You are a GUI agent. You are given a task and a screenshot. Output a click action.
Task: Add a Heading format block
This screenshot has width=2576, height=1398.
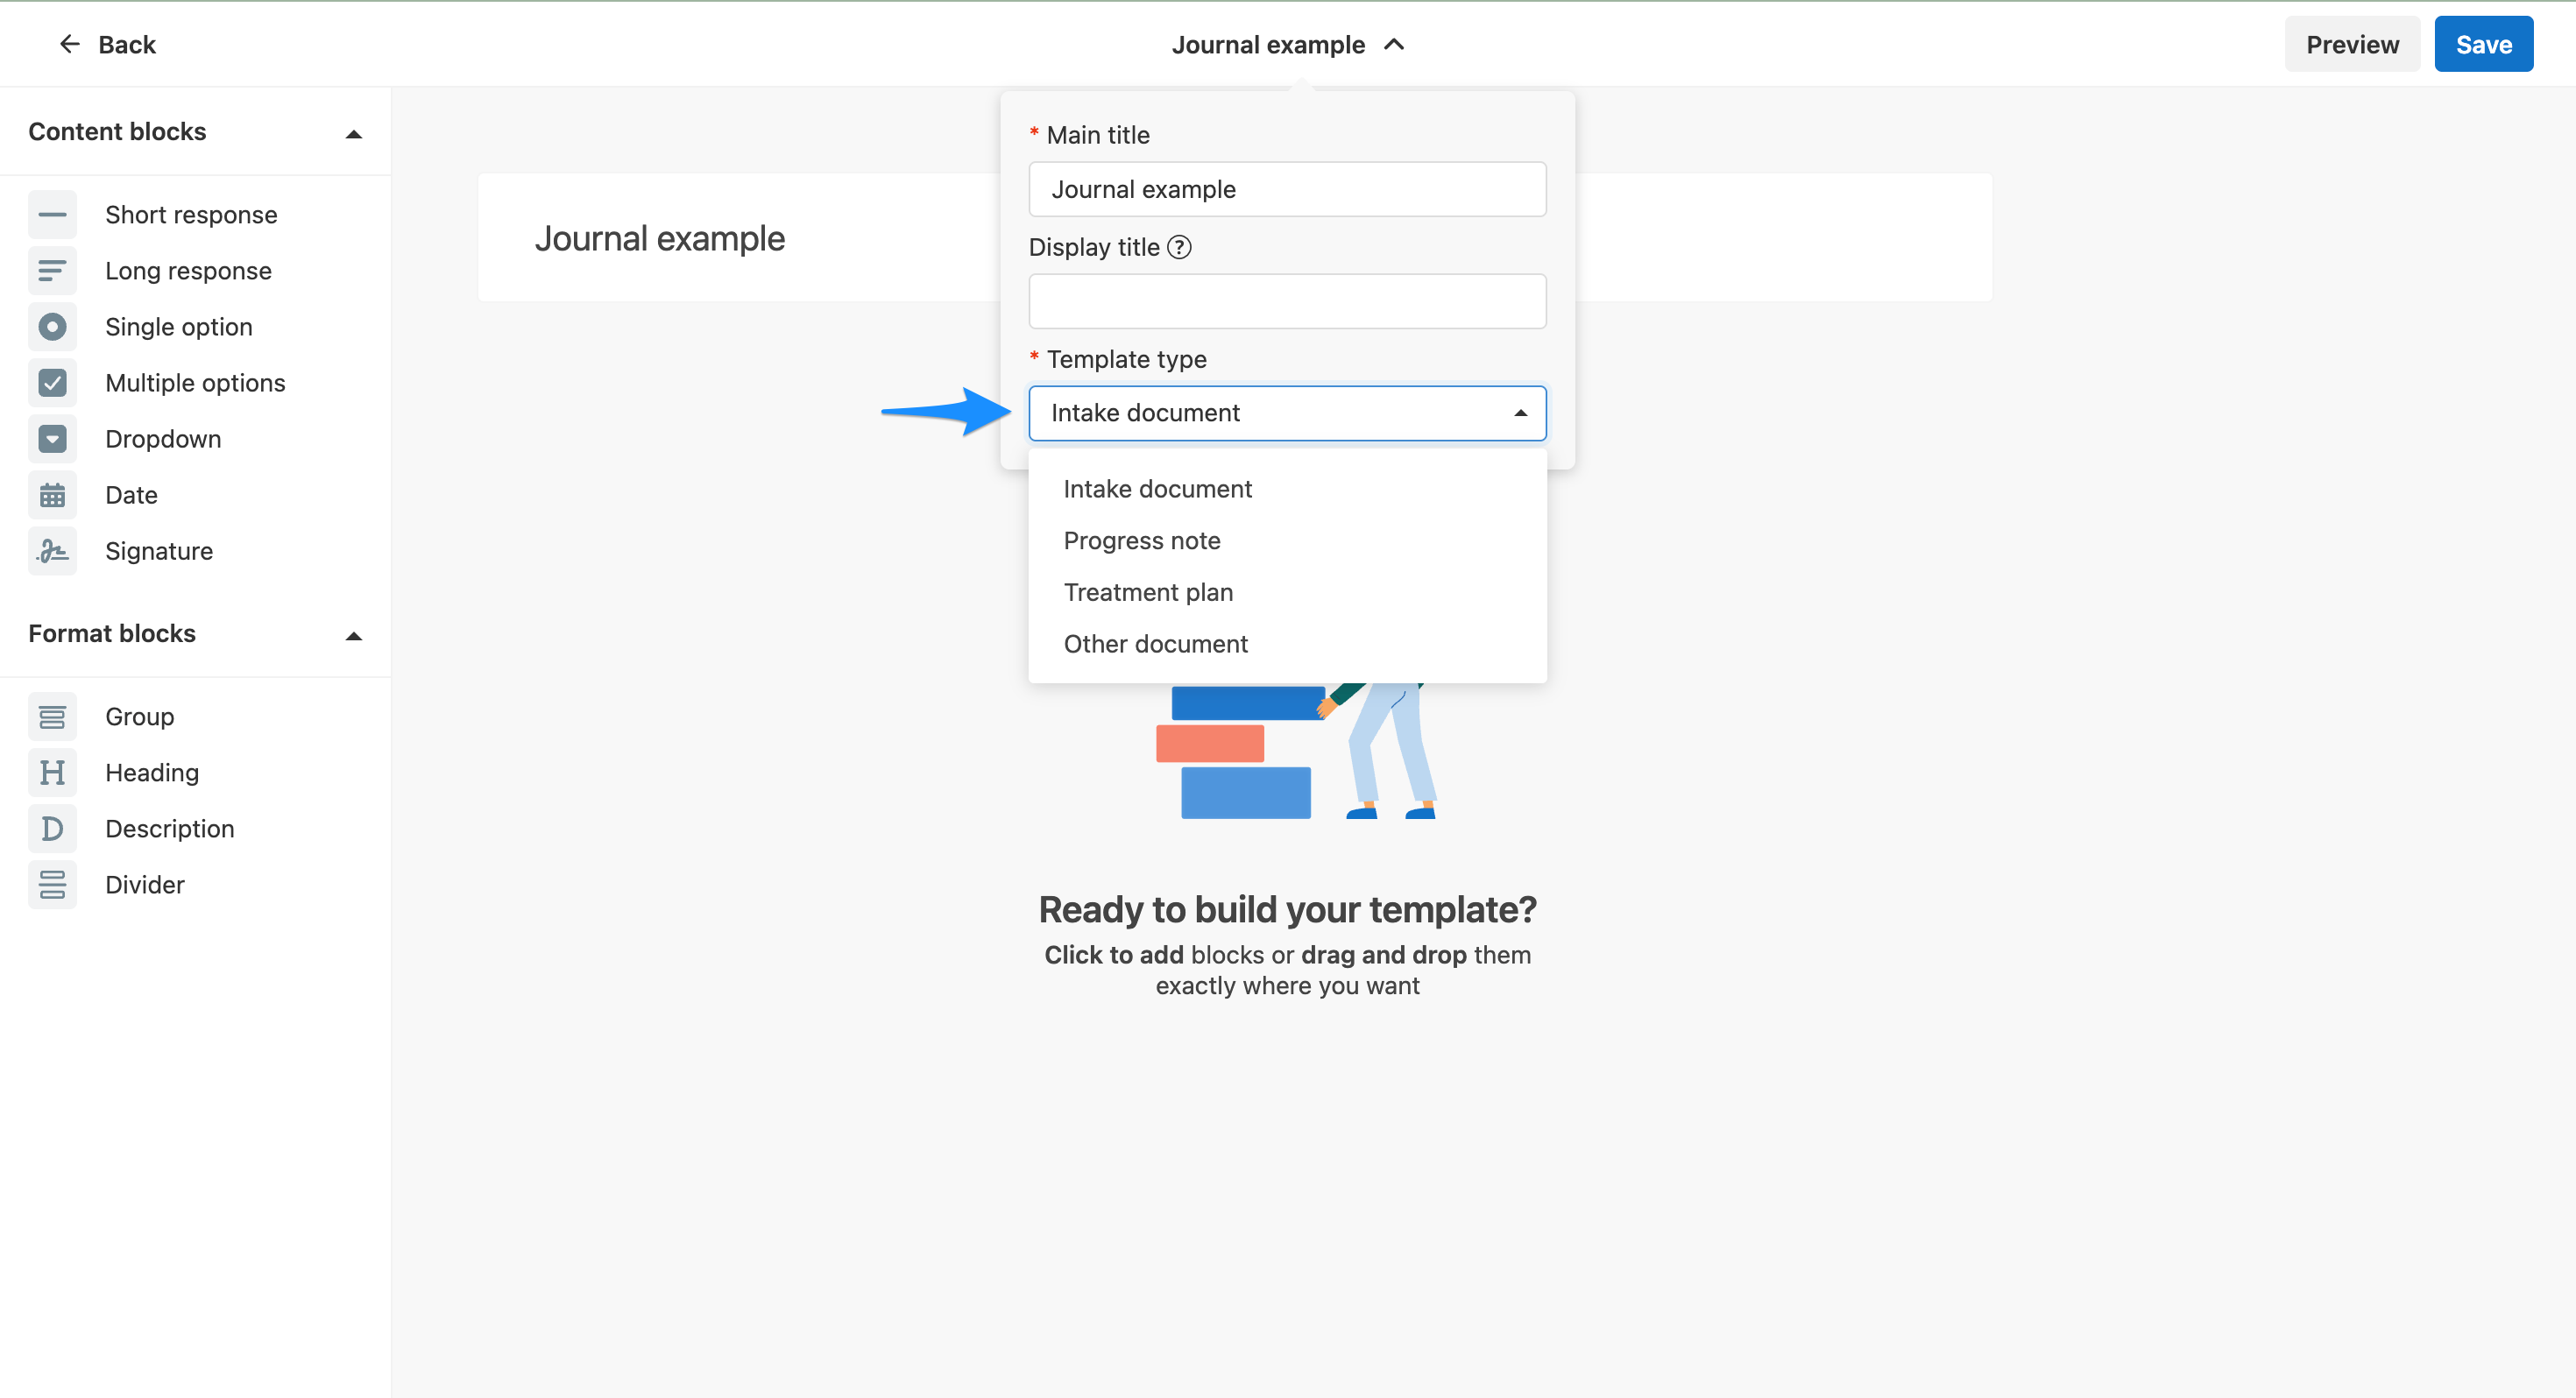[x=152, y=773]
